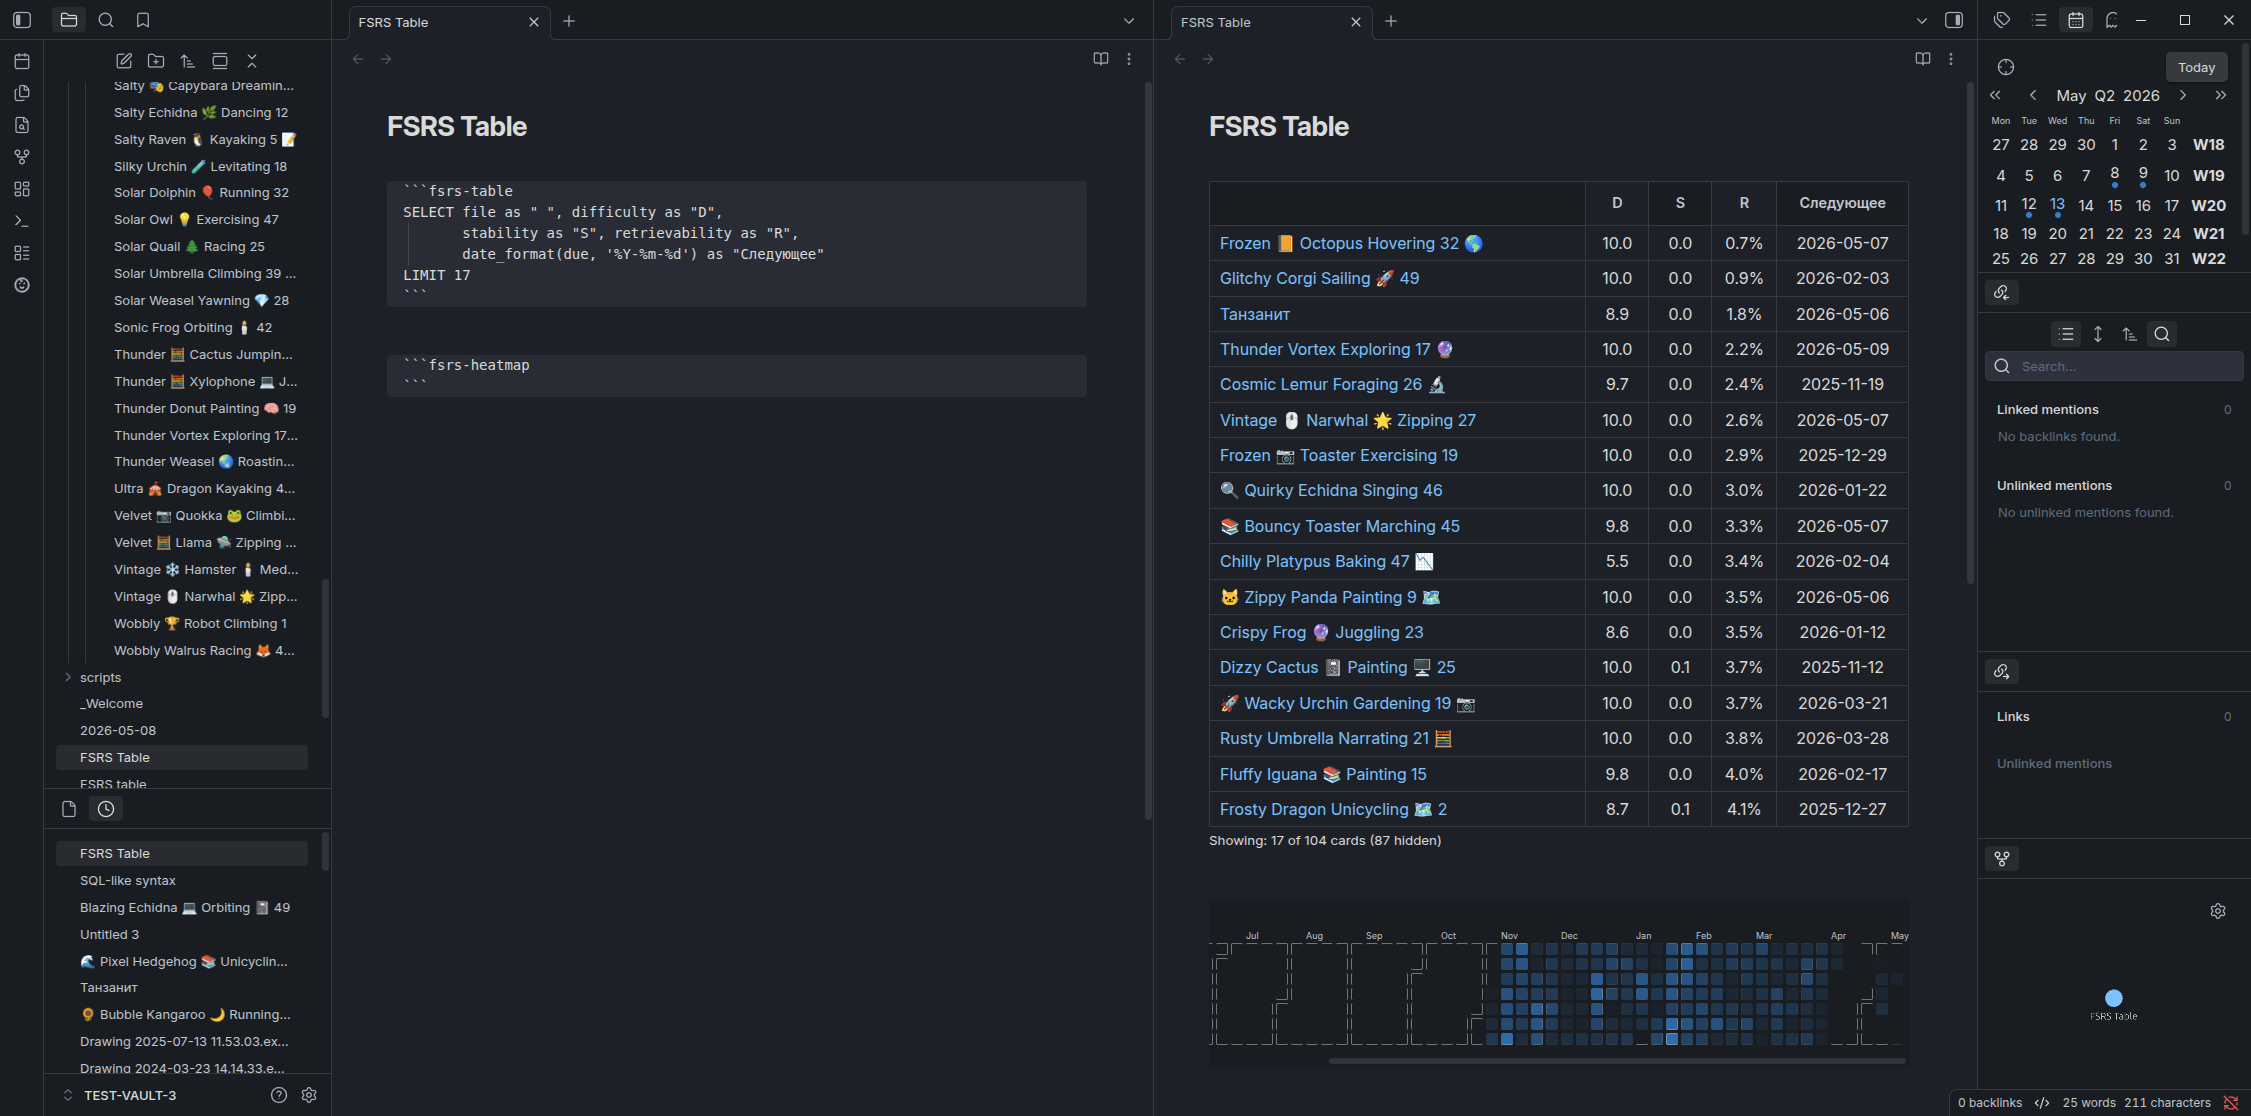The width and height of the screenshot is (2251, 1116).
Task: Click the right pane vertical scrollbar
Action: coord(1970,335)
